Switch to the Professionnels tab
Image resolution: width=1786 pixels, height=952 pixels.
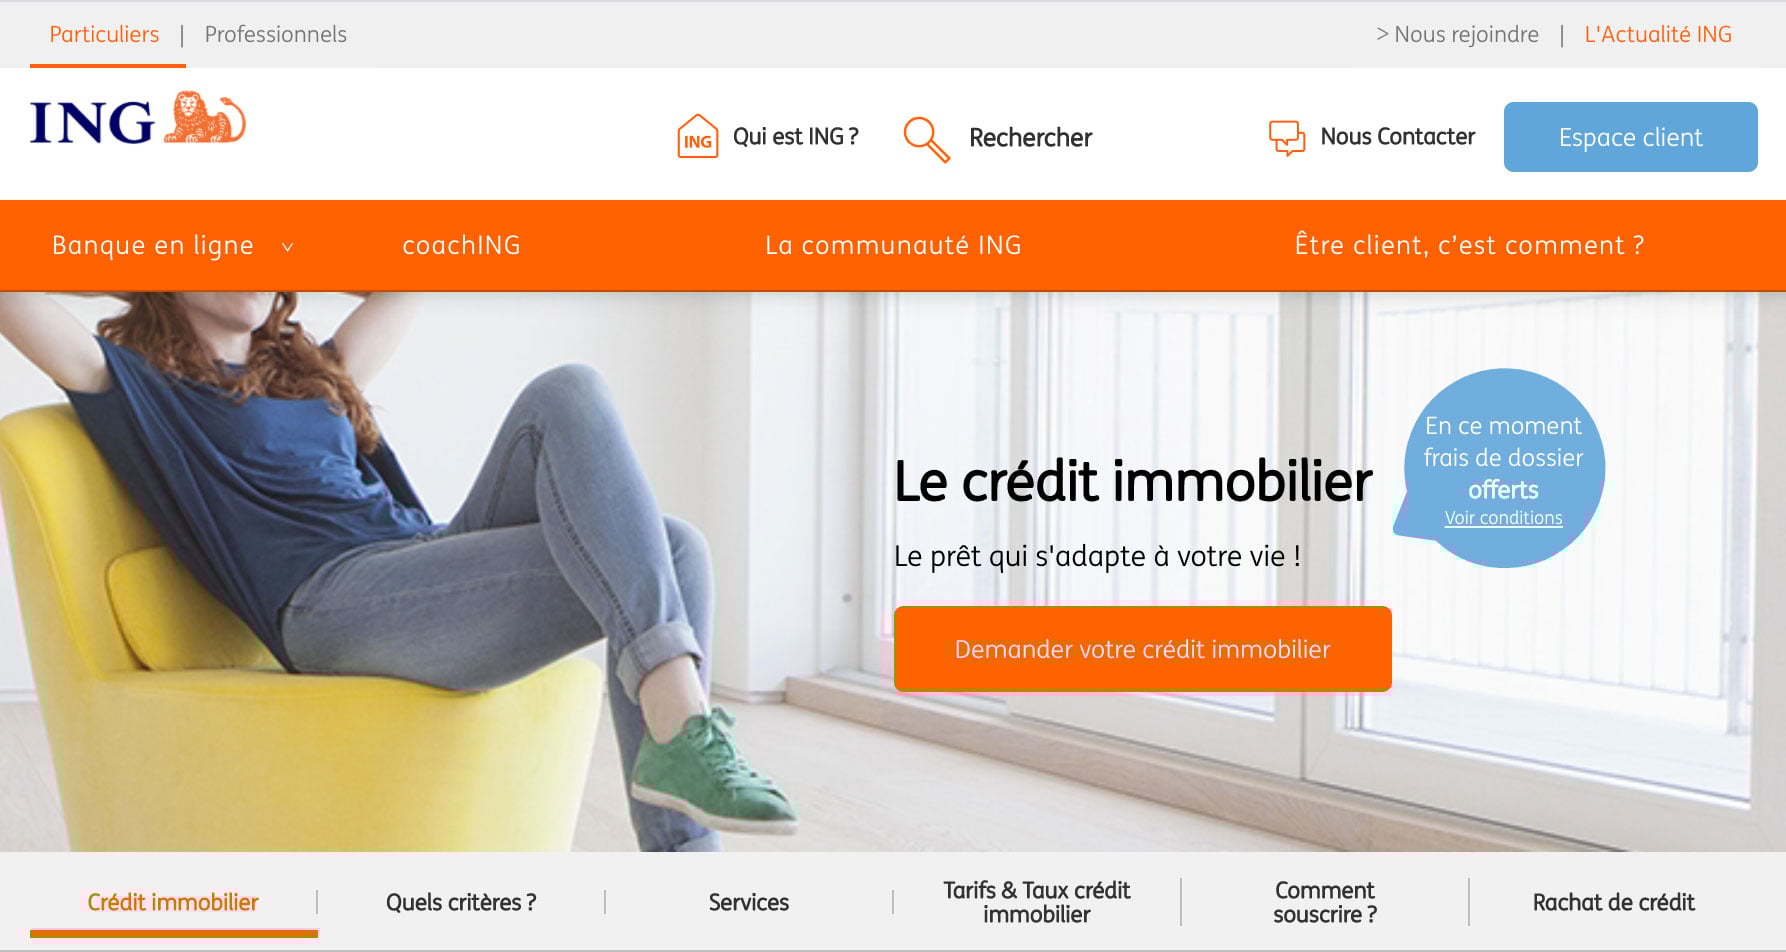point(276,34)
